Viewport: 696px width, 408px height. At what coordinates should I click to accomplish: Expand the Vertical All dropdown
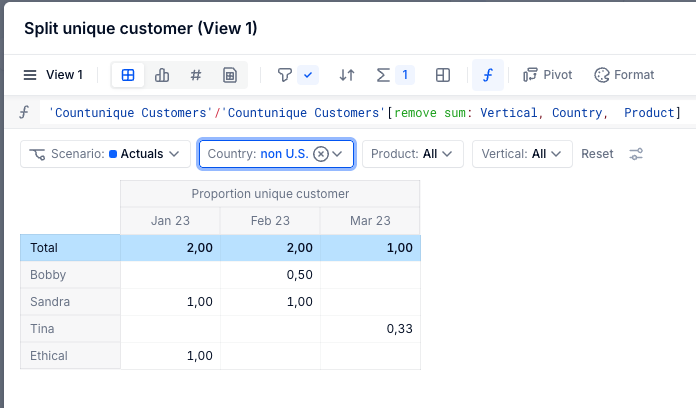(522, 154)
